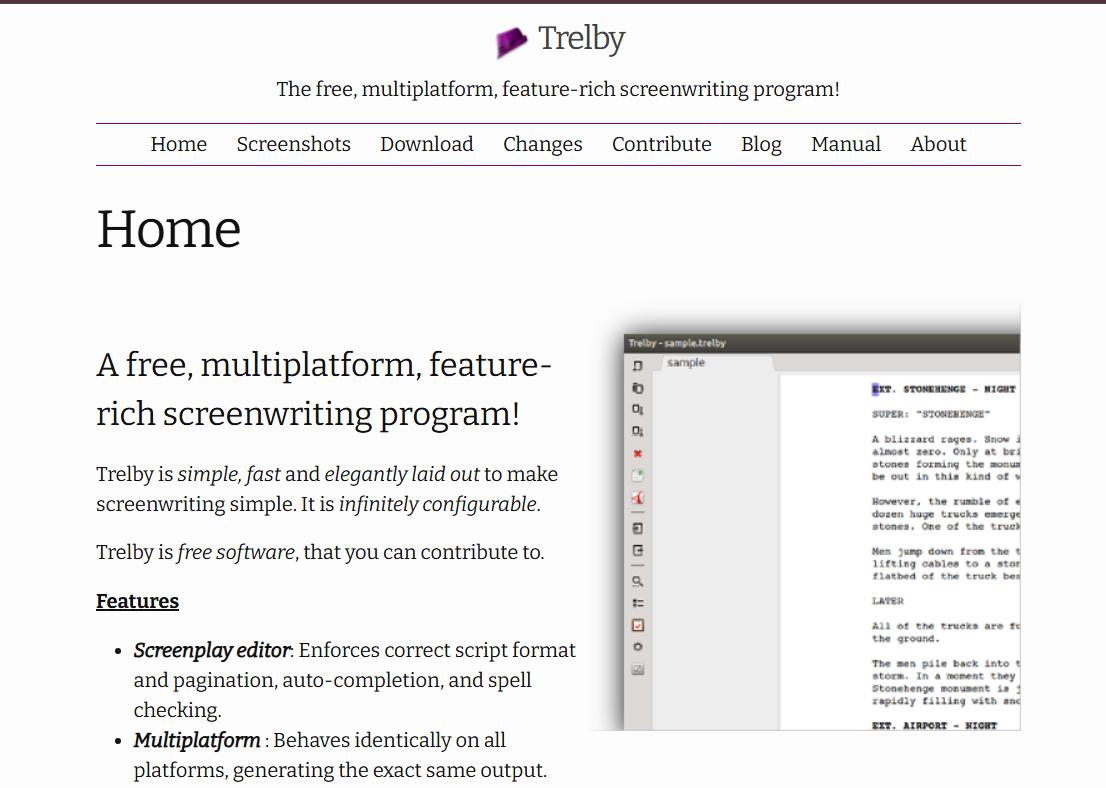Viewport: 1106px width, 788px height.
Task: Click the 'EXT. AIRPORT - NIGHT' script line
Action: (x=934, y=725)
